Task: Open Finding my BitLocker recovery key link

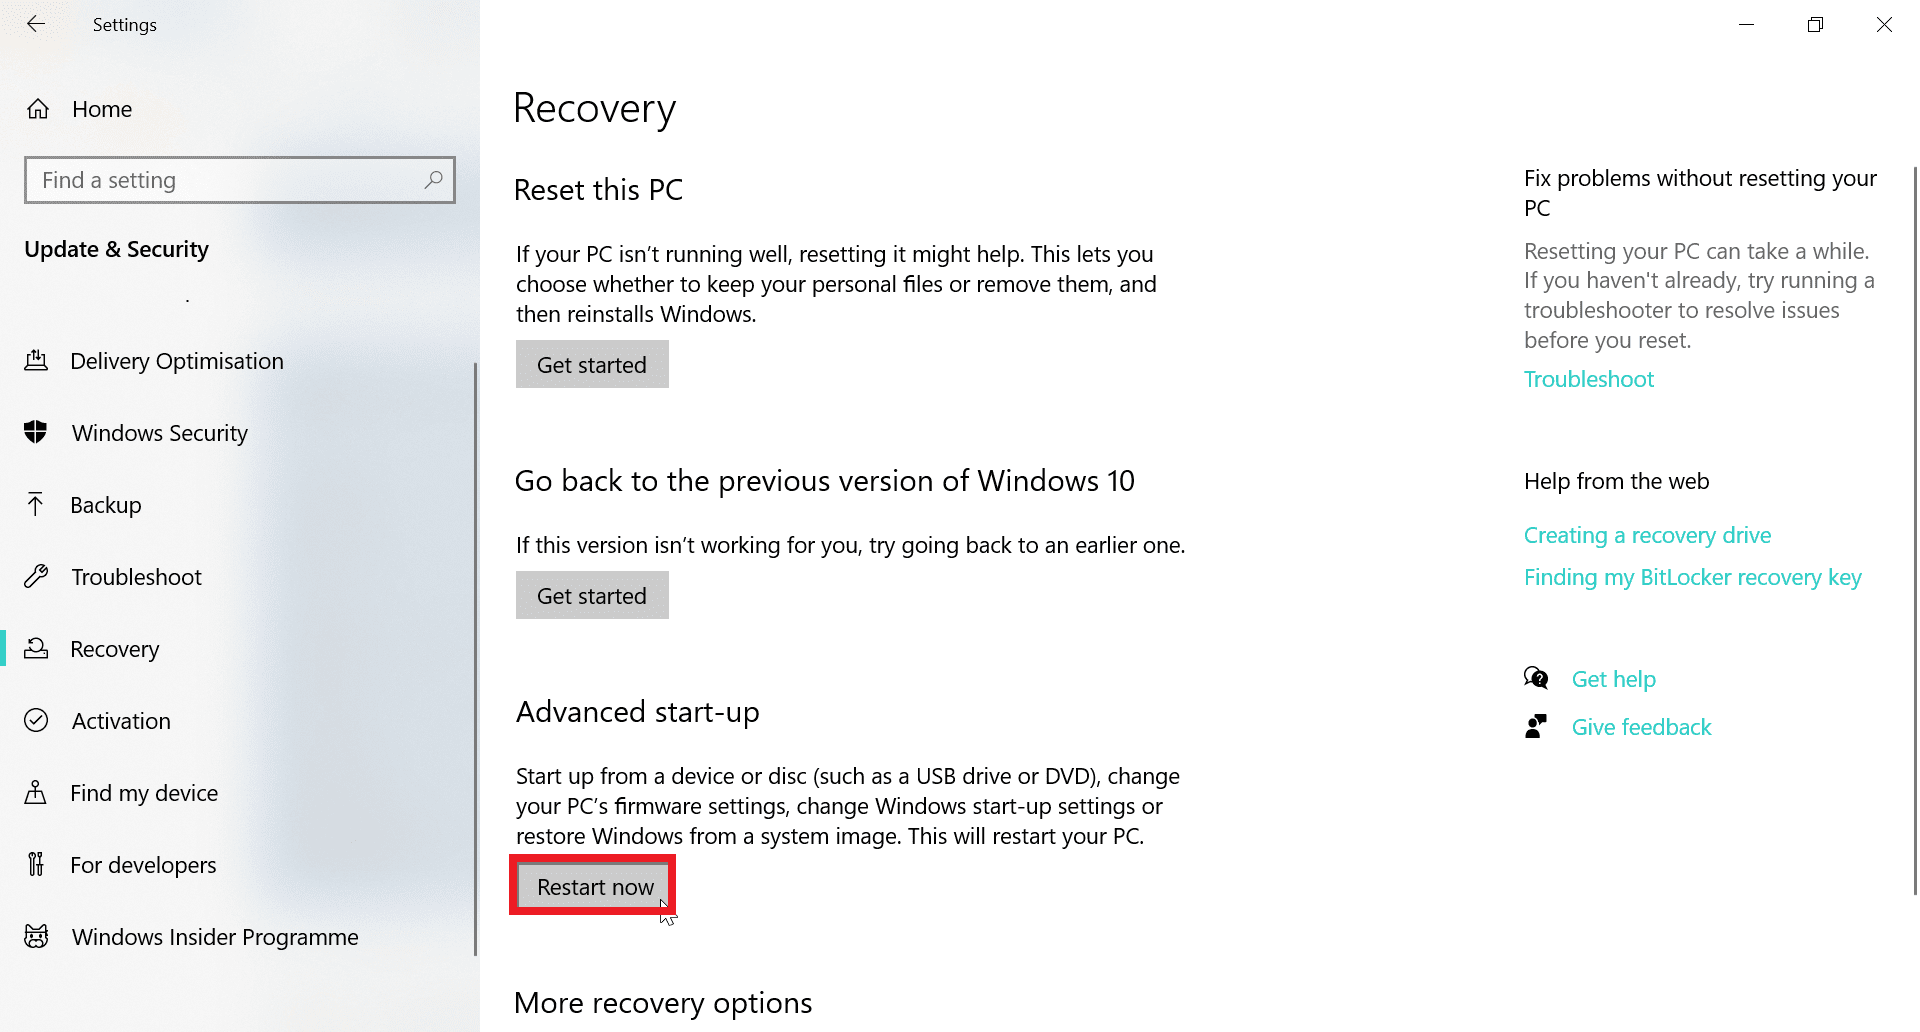Action: pyautogui.click(x=1692, y=577)
